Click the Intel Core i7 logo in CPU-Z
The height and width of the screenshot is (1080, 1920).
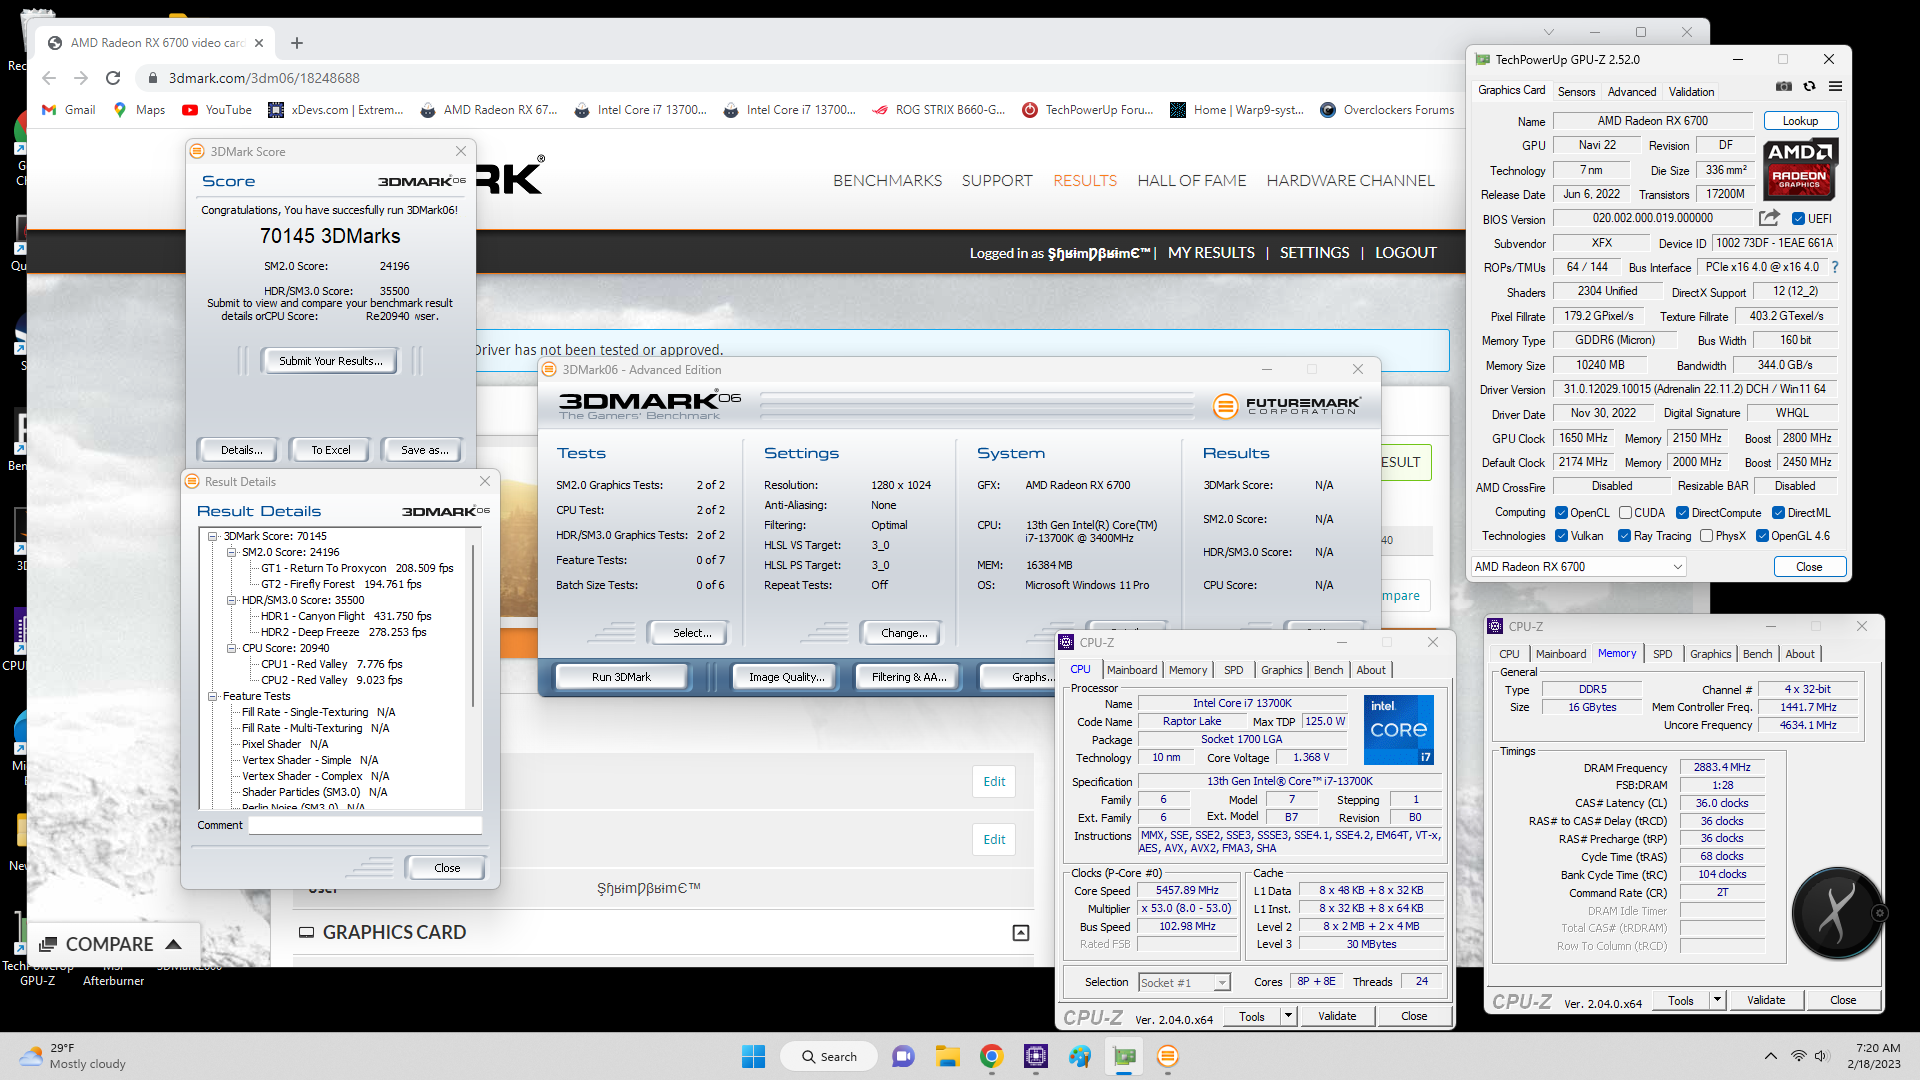[1399, 730]
